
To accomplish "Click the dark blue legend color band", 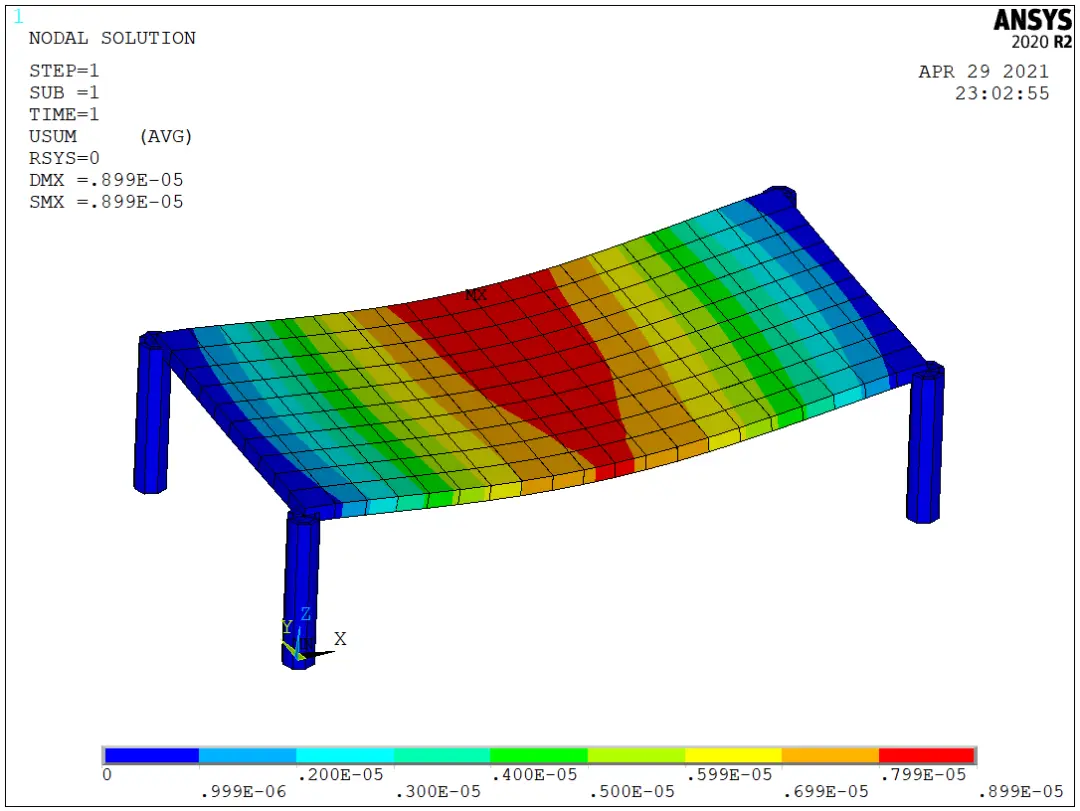I will tap(152, 756).
